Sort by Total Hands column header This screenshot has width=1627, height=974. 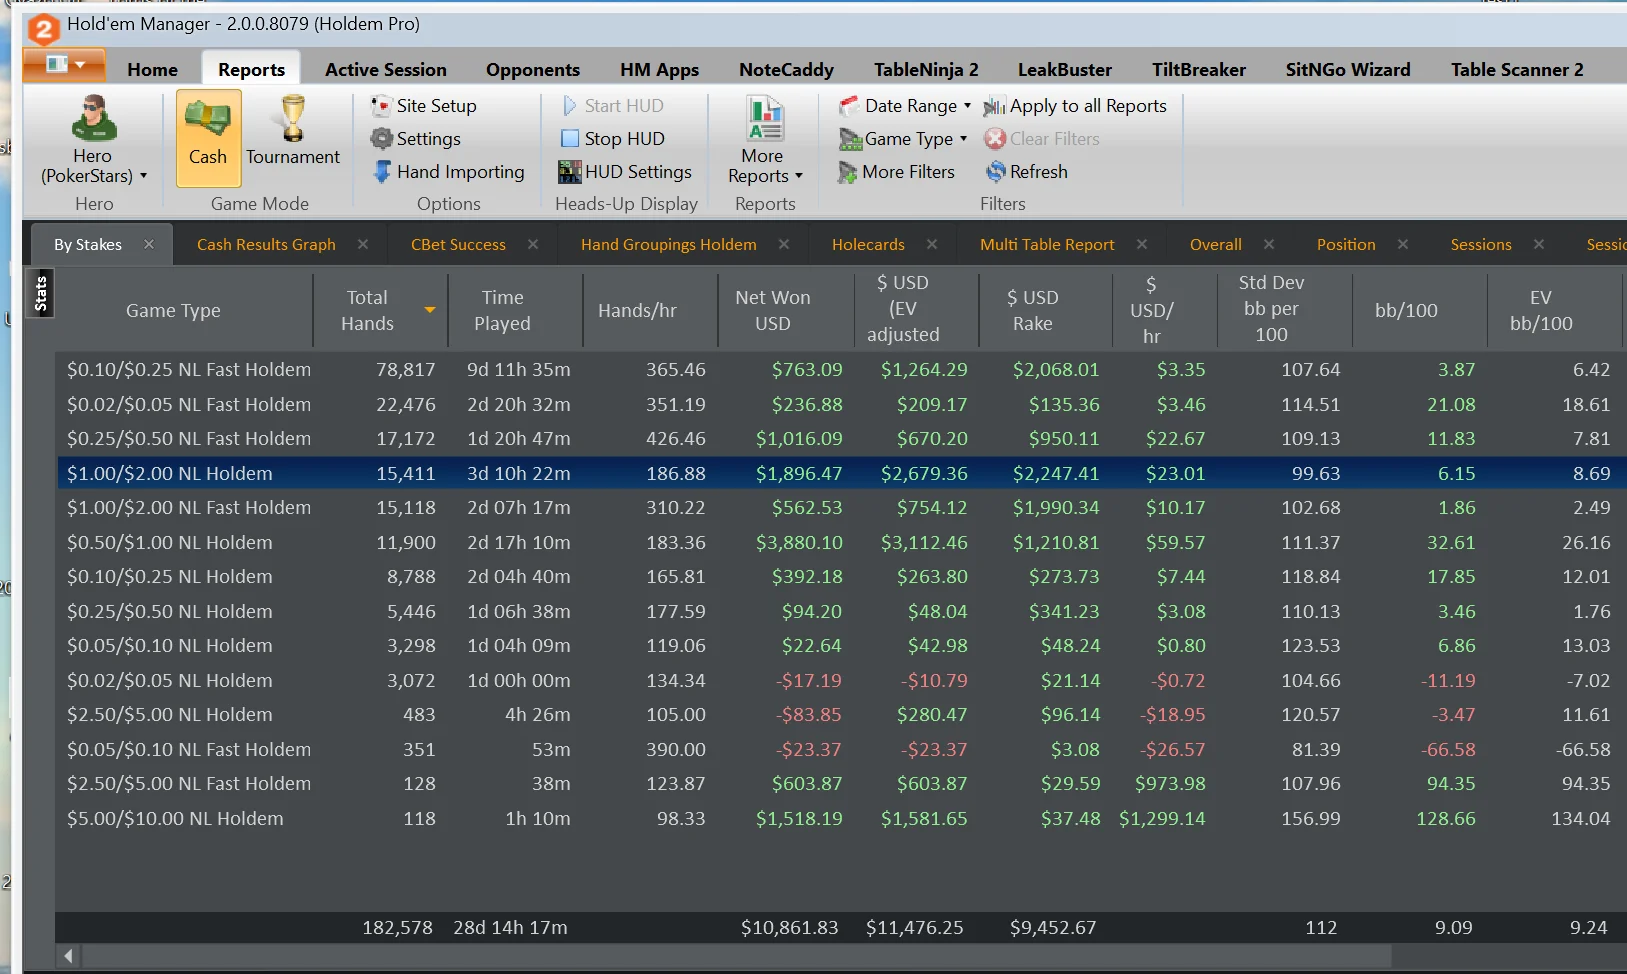tap(367, 311)
